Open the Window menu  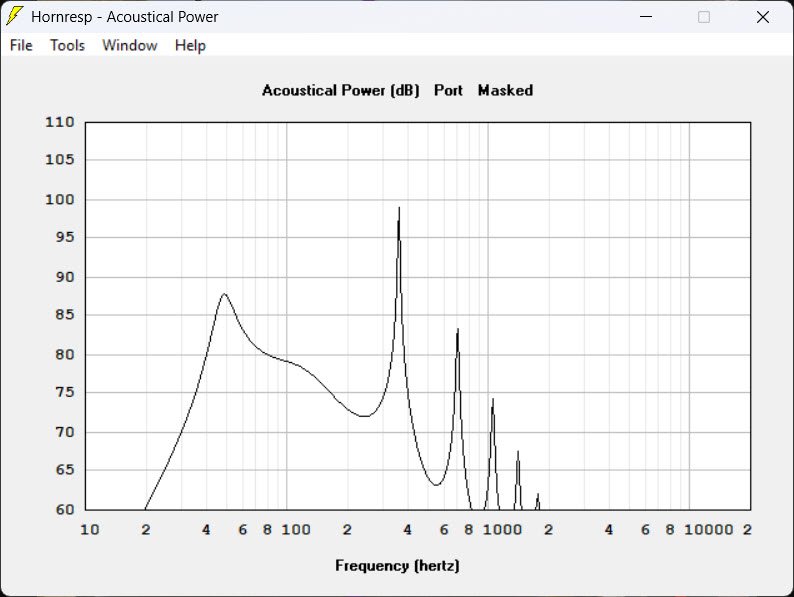(130, 46)
